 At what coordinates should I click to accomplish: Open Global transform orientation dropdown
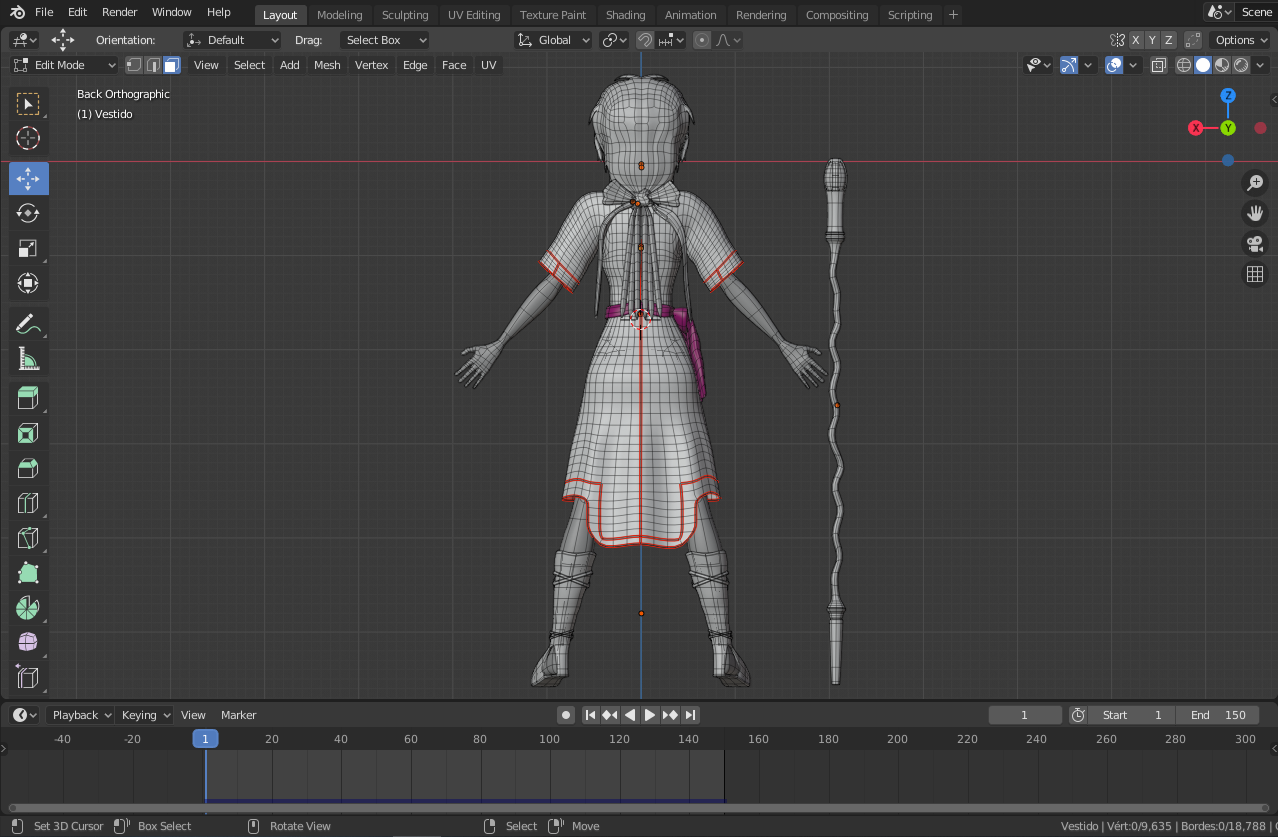[x=554, y=40]
